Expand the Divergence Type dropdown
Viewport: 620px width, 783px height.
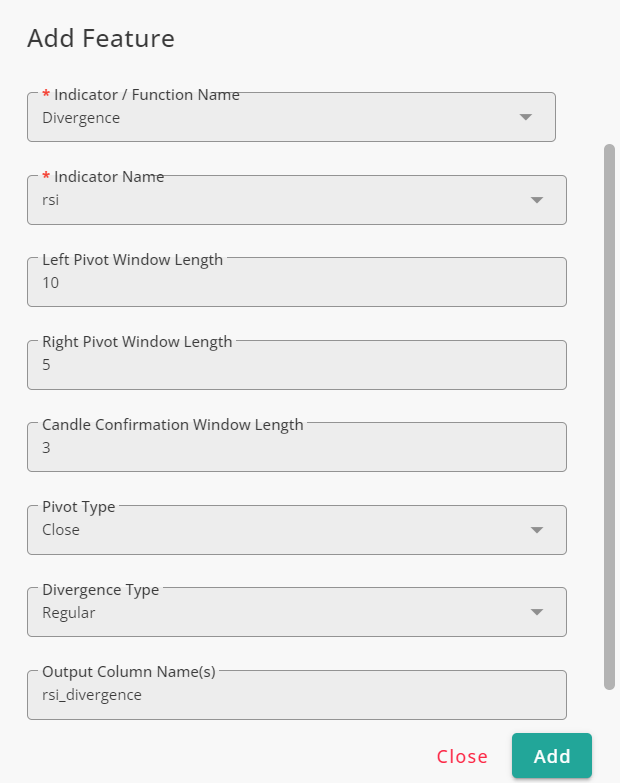[x=297, y=612]
